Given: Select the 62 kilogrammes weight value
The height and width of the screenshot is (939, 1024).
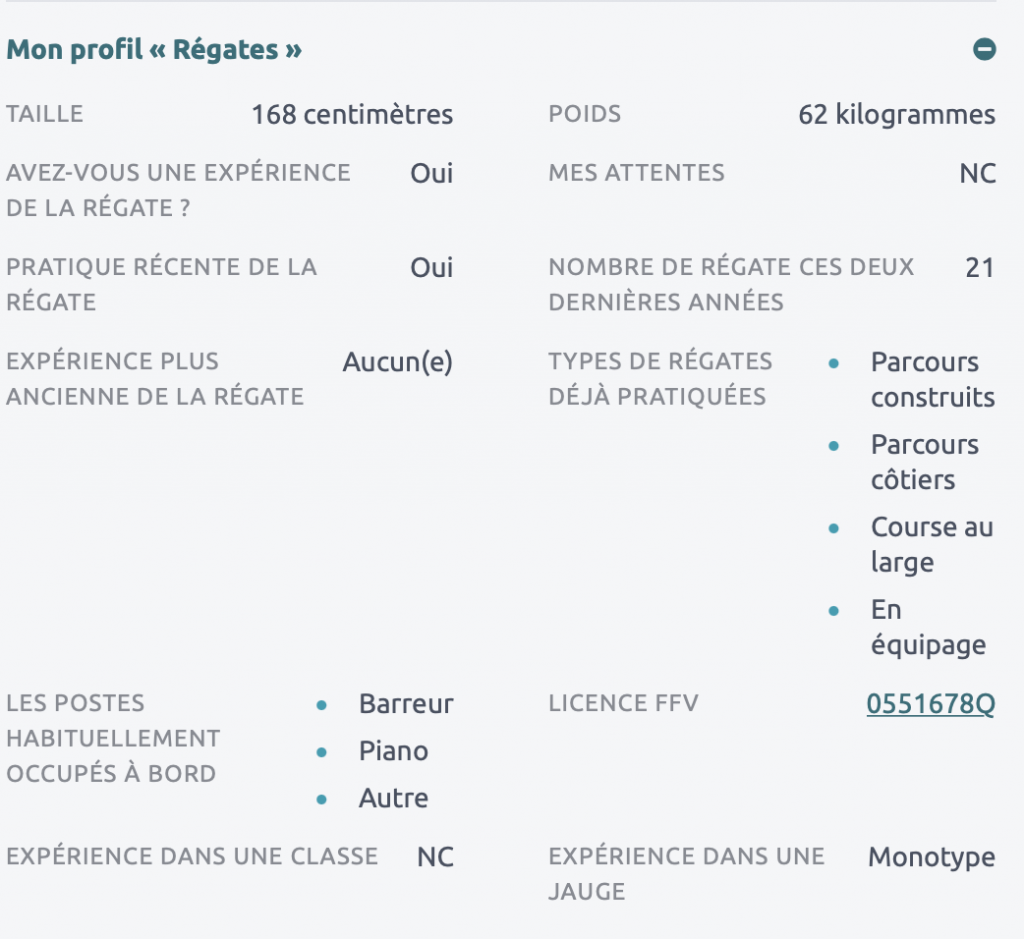Looking at the screenshot, I should [x=896, y=115].
